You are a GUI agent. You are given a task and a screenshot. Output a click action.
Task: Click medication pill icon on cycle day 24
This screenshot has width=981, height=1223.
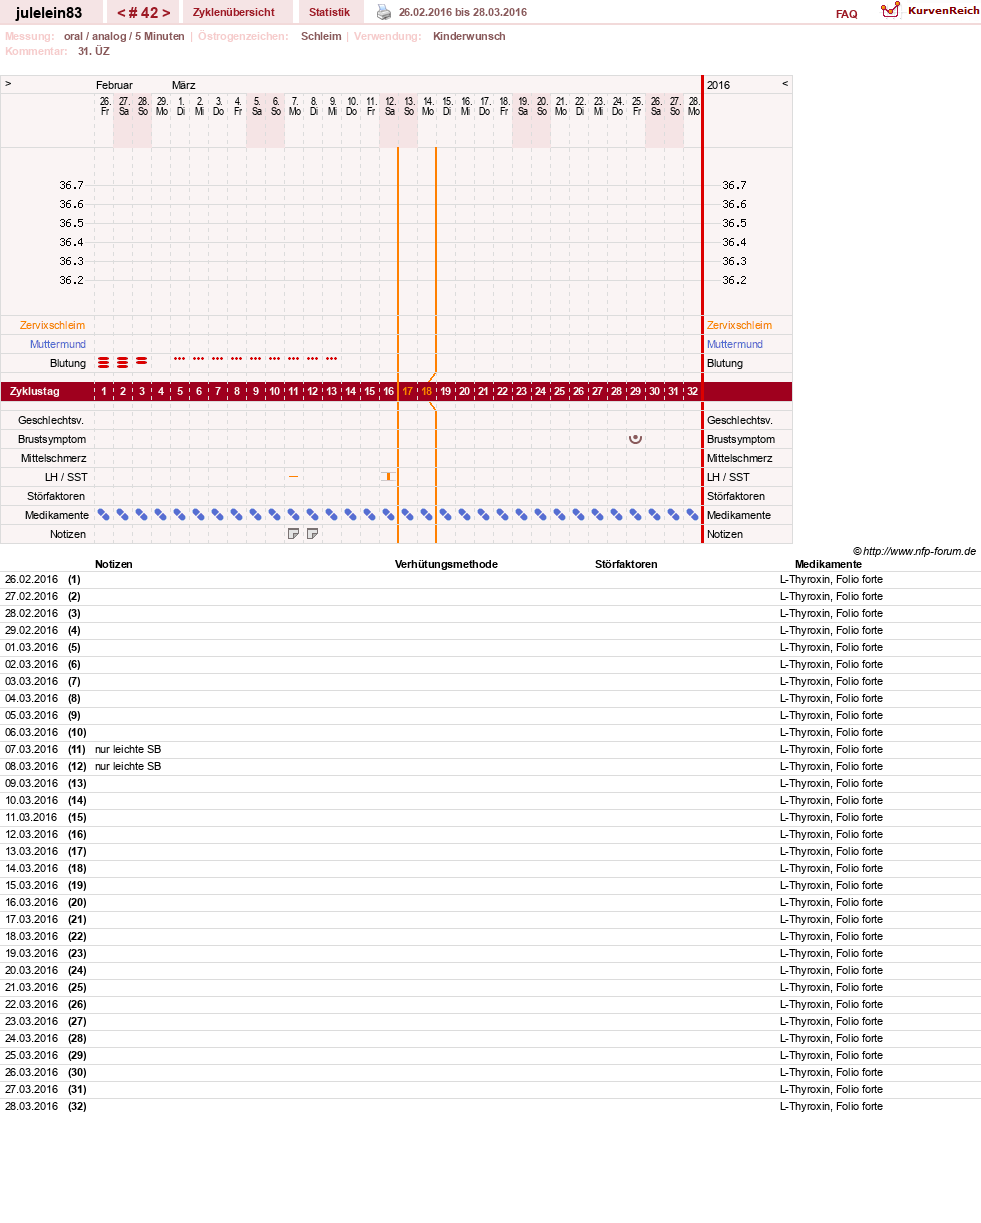[x=540, y=515]
